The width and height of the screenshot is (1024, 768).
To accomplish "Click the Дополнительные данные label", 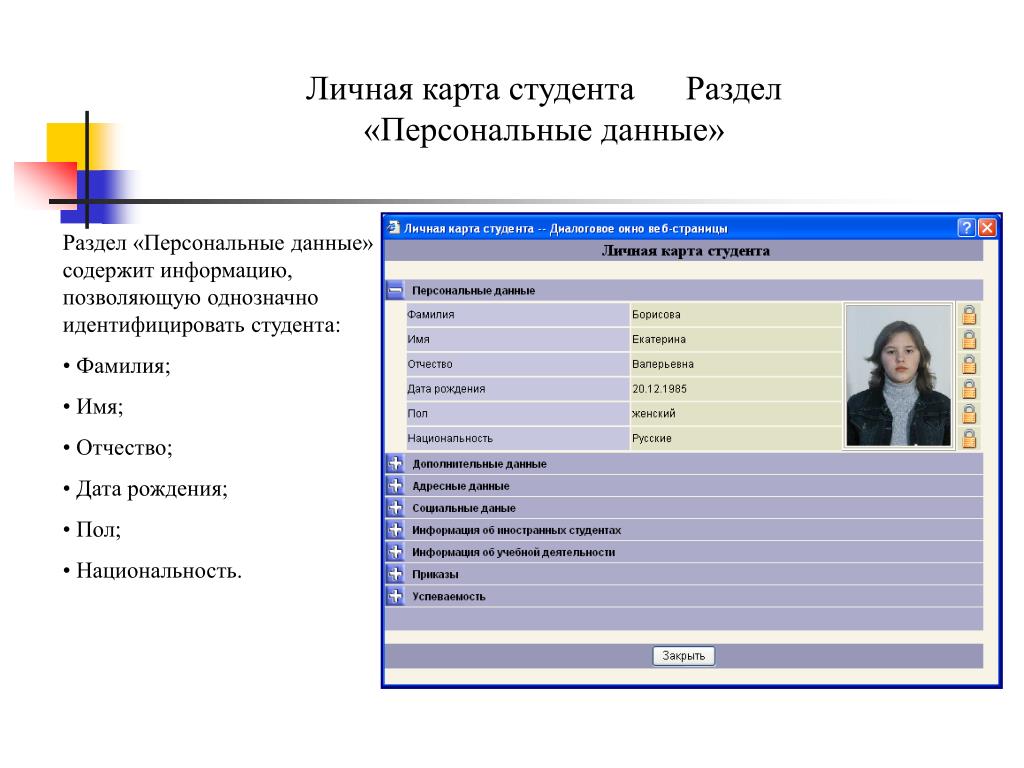I will coord(479,464).
